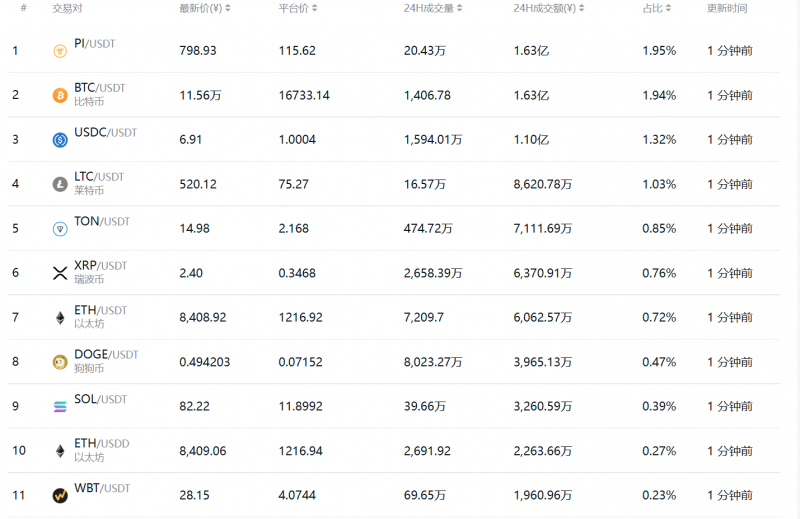Click the Solana logo icon

60,406
